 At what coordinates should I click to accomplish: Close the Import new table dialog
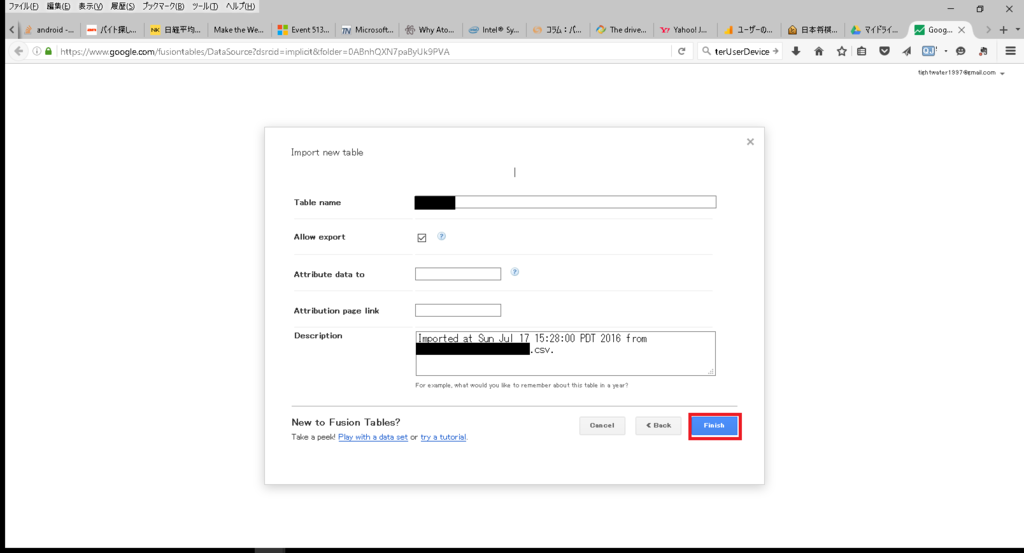point(750,142)
